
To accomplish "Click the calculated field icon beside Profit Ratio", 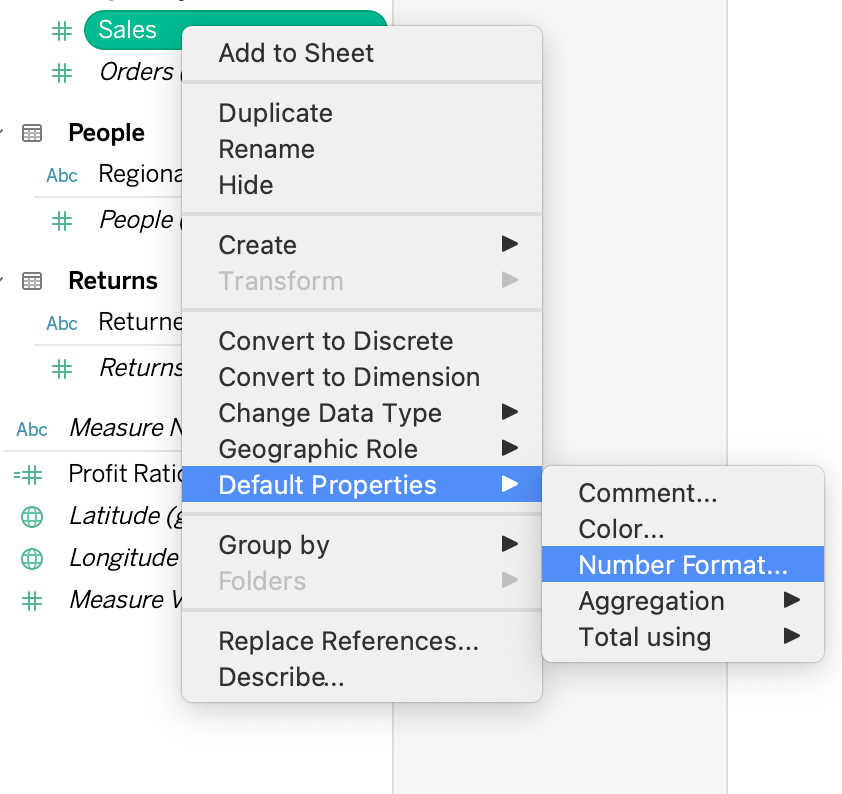I will tap(28, 474).
